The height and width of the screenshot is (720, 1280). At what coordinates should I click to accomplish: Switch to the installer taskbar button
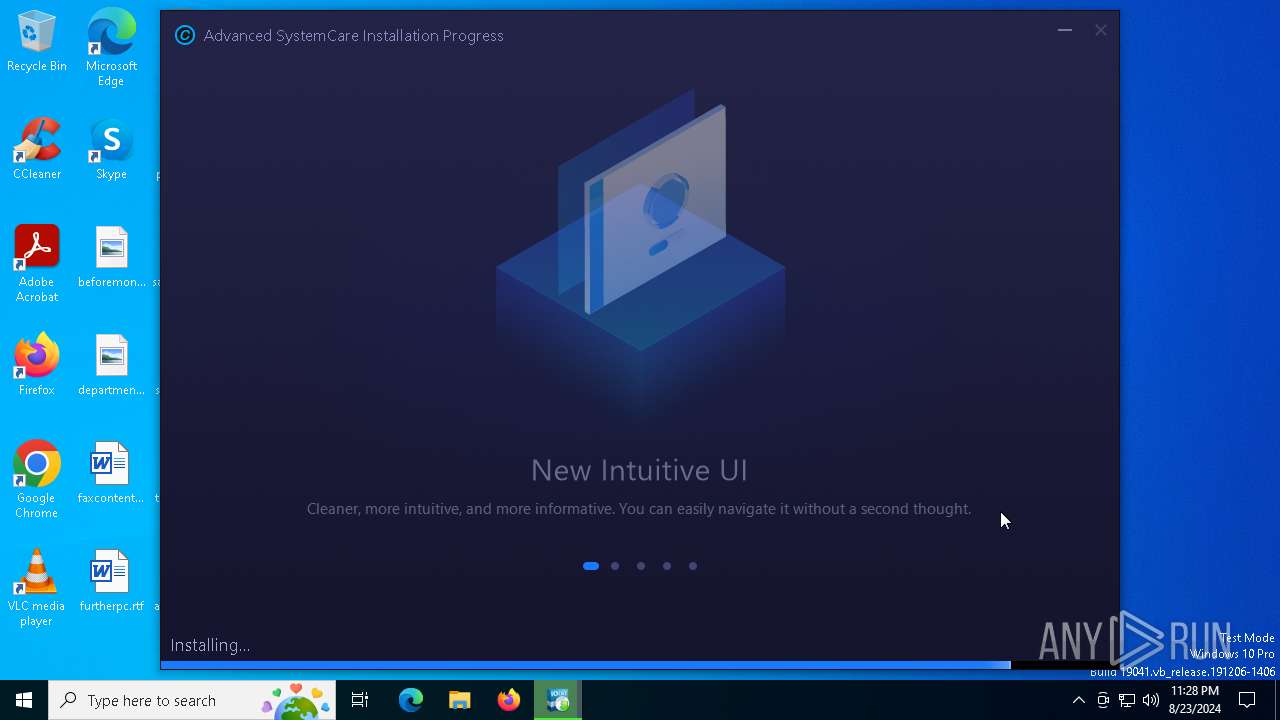(x=558, y=700)
